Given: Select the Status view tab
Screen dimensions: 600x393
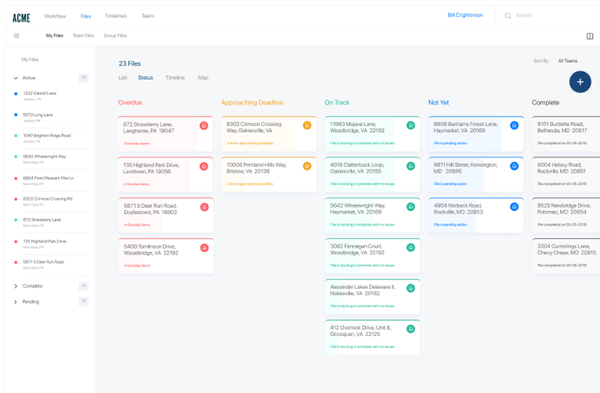Looking at the screenshot, I should point(145,78).
